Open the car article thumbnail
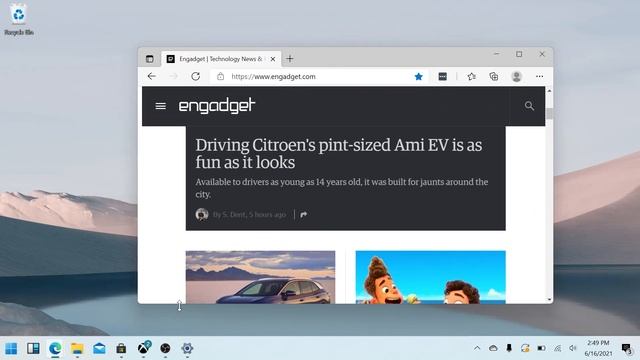This screenshot has width=640, height=360. (260, 277)
